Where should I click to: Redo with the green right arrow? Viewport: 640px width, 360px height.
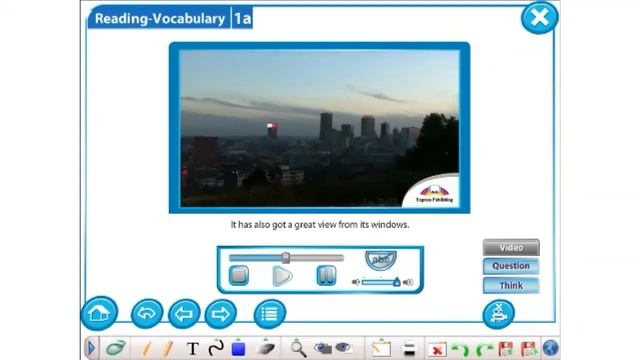484,350
